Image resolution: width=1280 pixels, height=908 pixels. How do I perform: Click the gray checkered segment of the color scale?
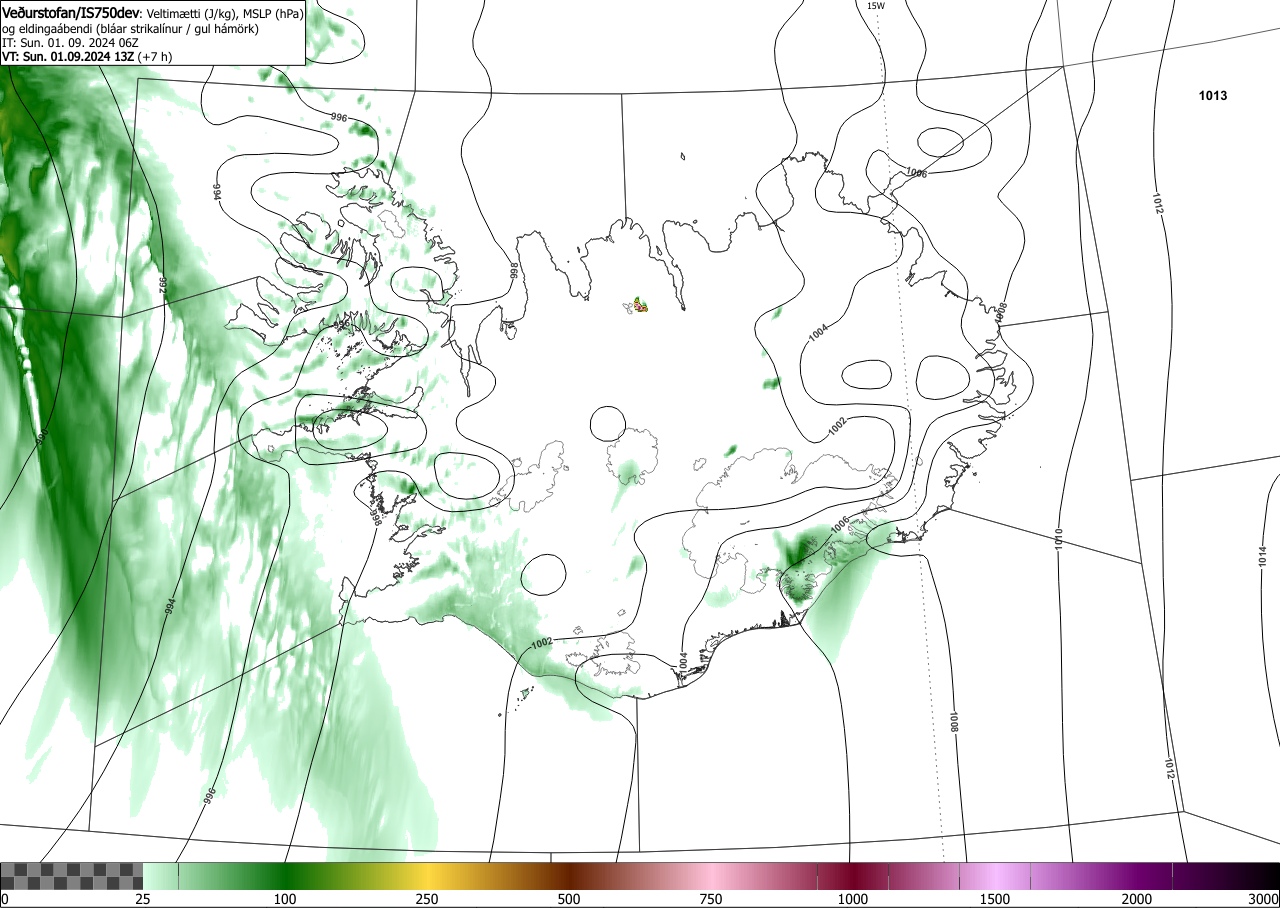[x=71, y=876]
